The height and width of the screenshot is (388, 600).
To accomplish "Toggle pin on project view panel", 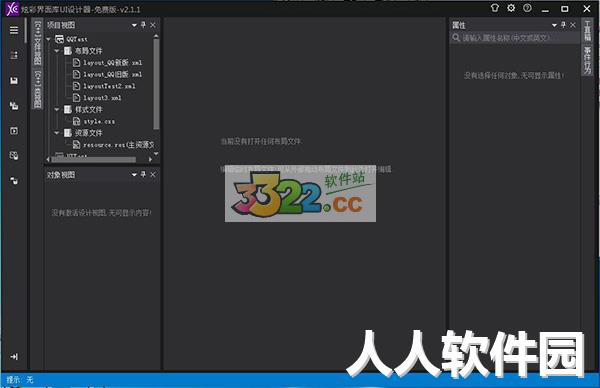I will pos(143,25).
